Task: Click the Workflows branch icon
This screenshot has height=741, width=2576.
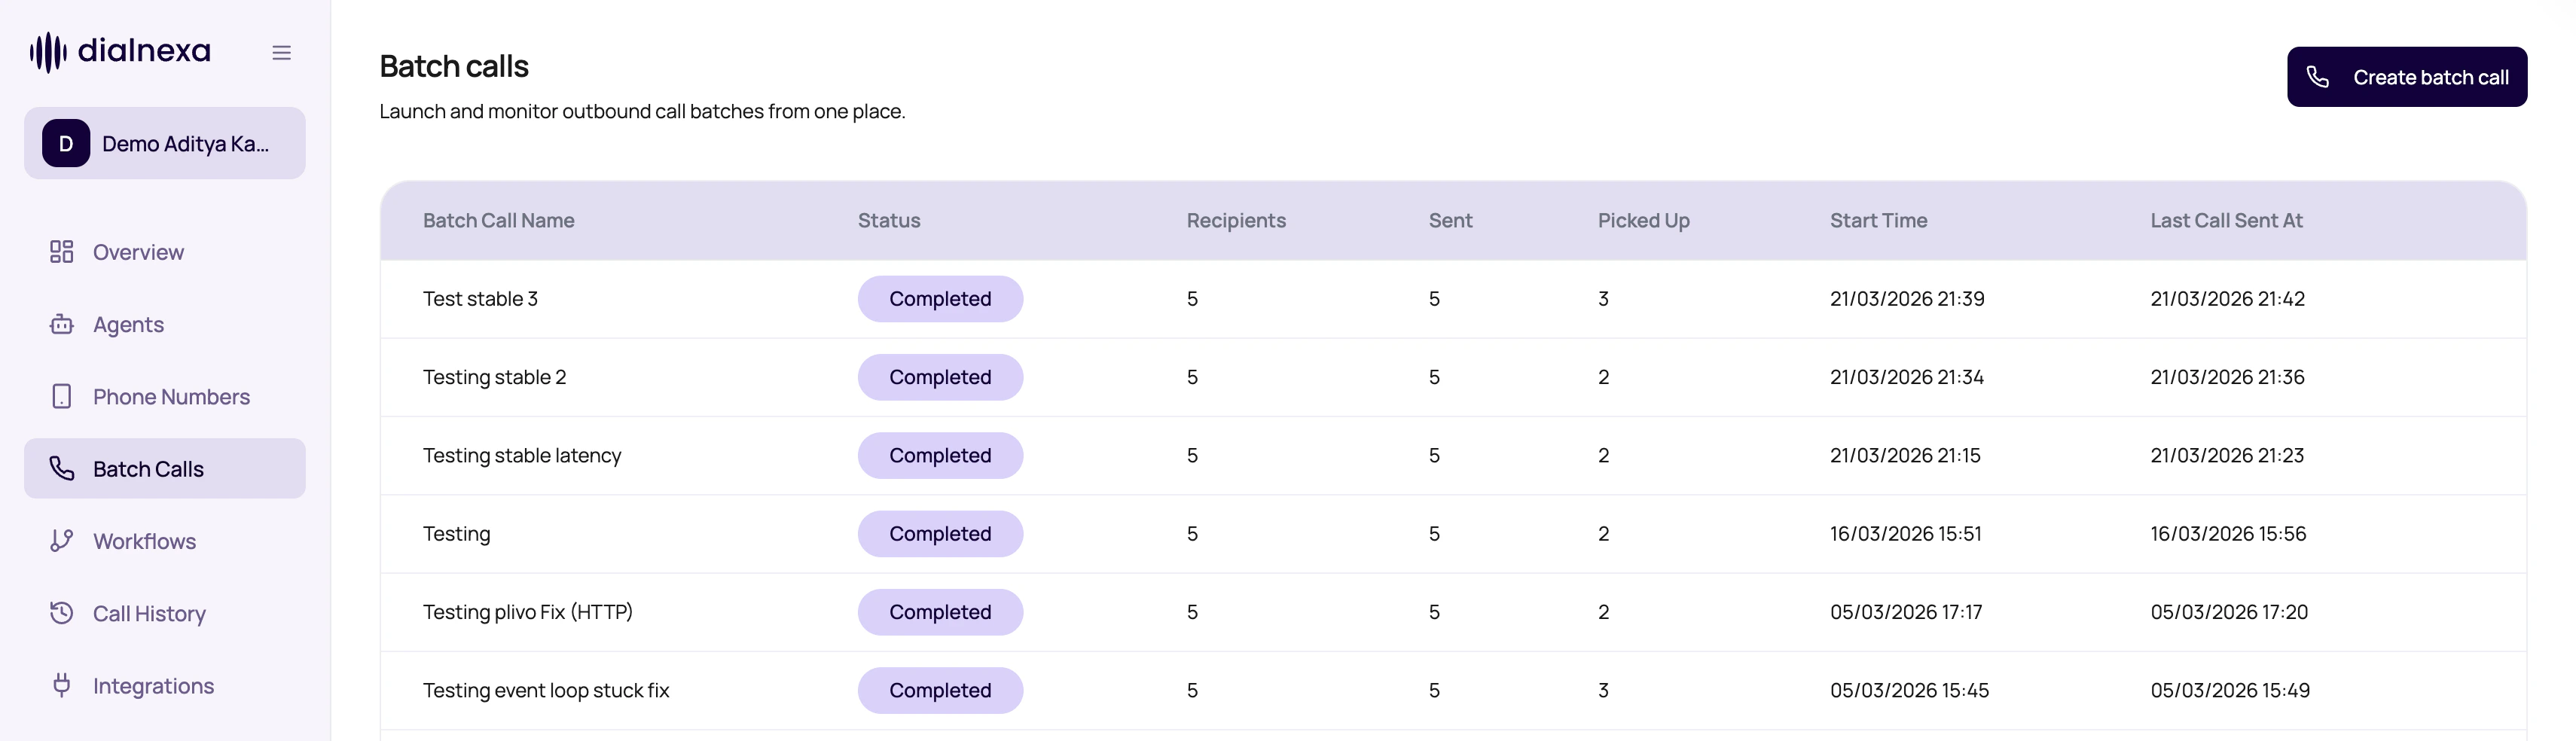Action: click(62, 541)
